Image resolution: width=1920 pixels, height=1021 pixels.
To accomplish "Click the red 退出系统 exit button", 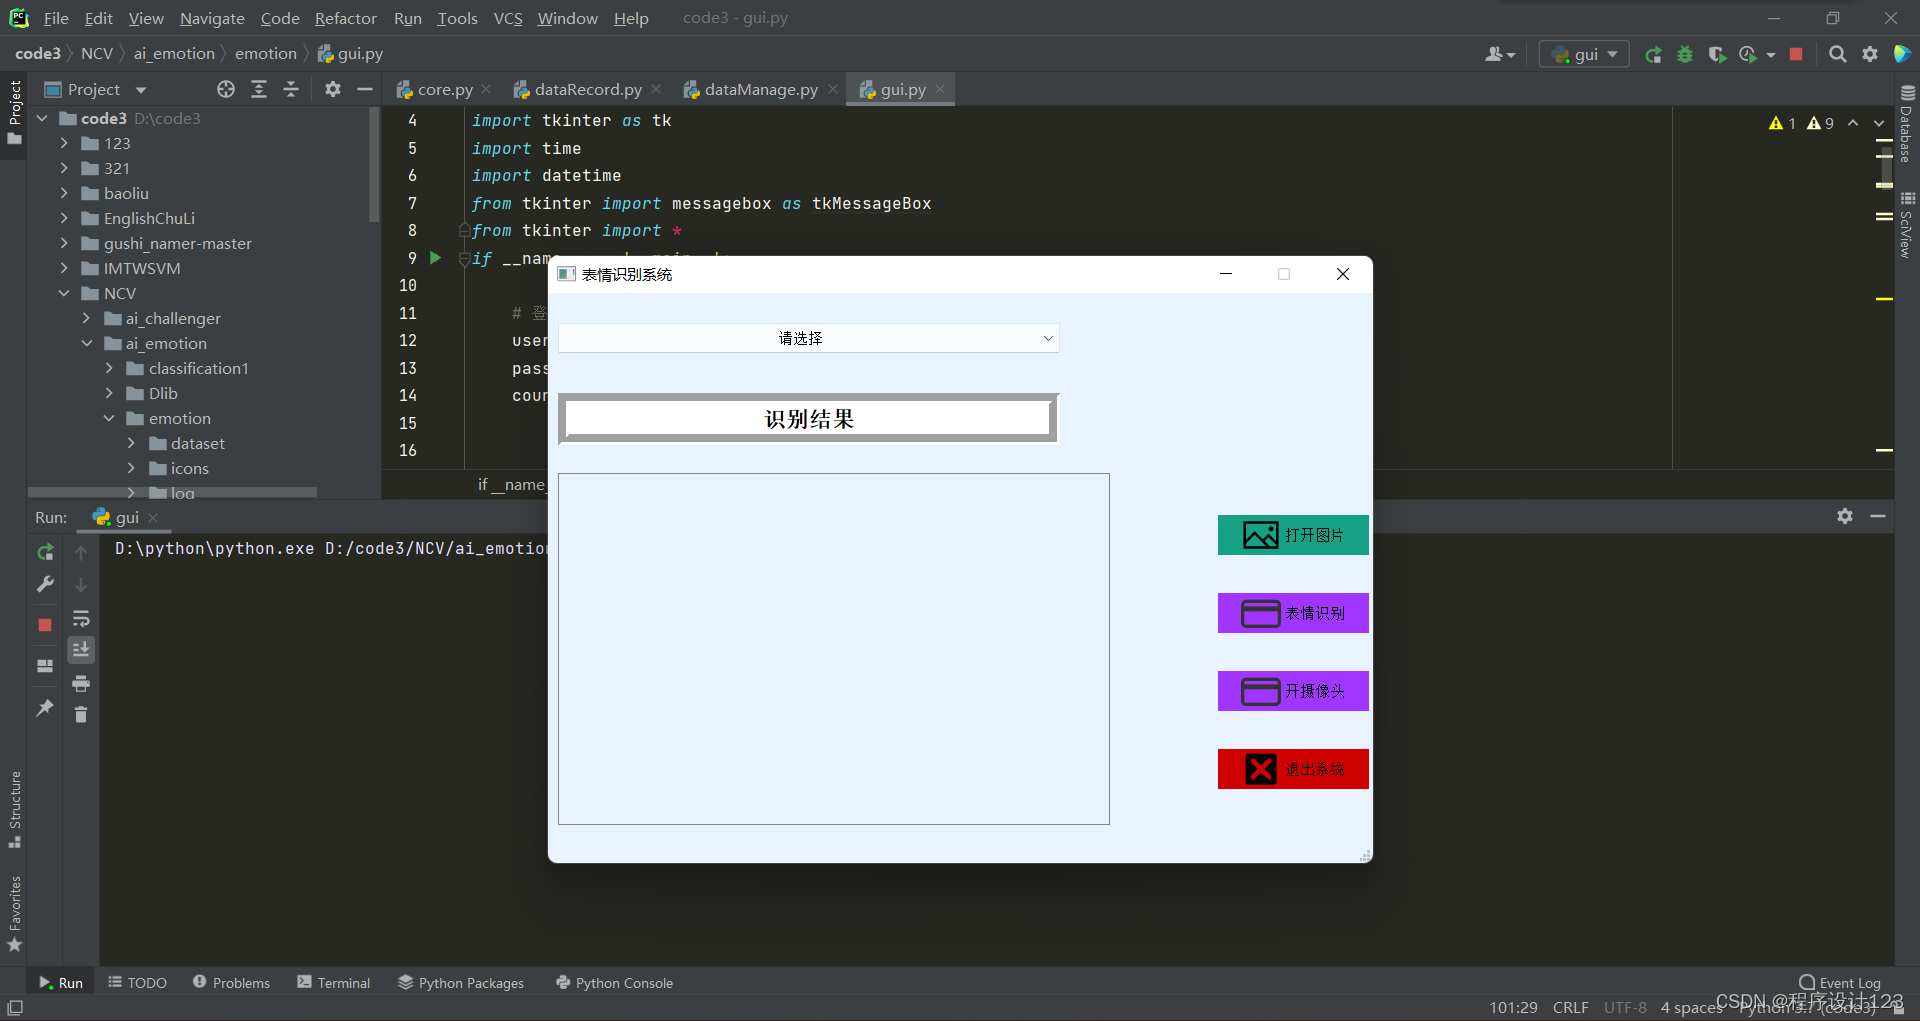I will [1293, 769].
